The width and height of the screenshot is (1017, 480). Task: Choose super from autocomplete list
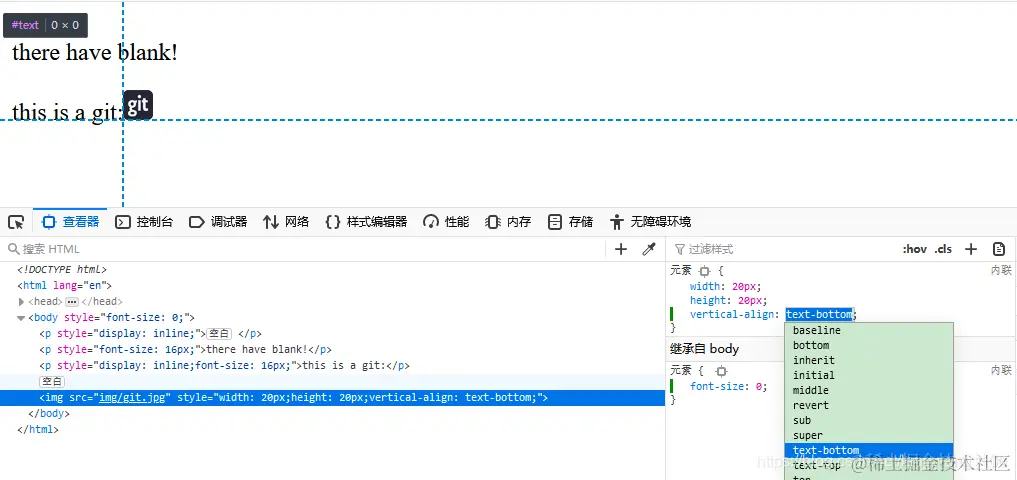(x=868, y=435)
